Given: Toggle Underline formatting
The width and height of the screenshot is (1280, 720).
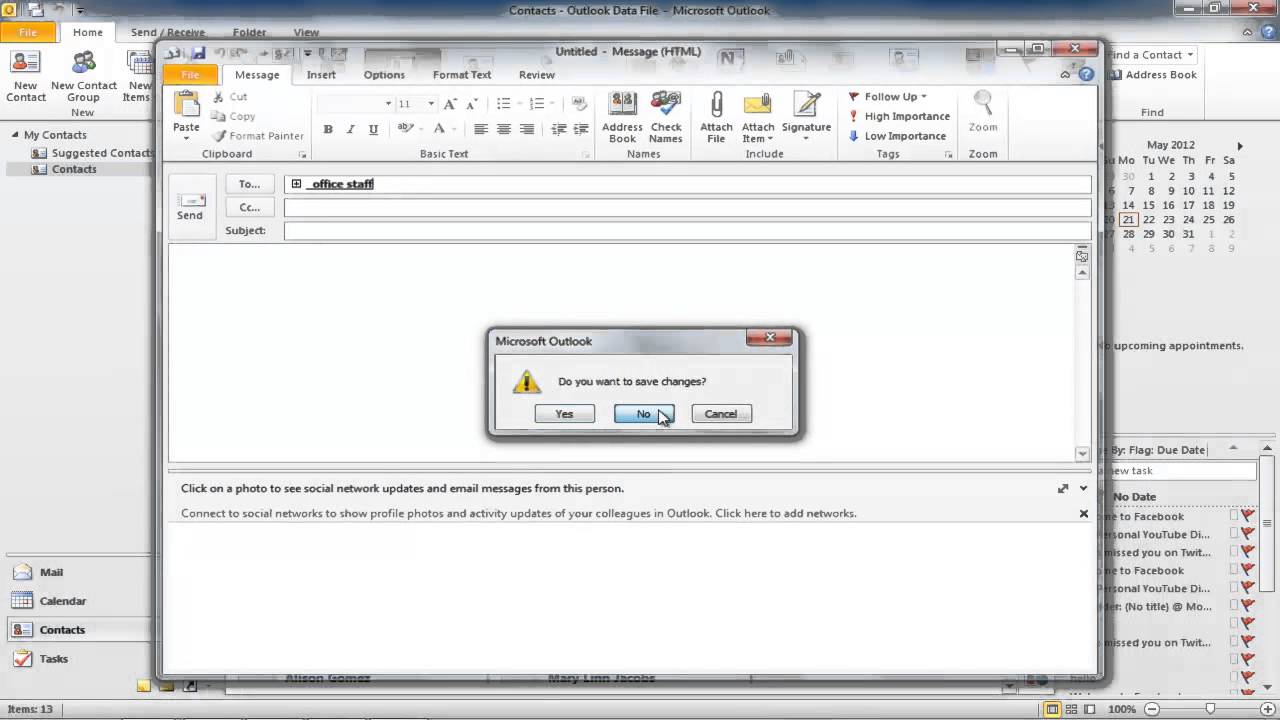Looking at the screenshot, I should coord(373,129).
